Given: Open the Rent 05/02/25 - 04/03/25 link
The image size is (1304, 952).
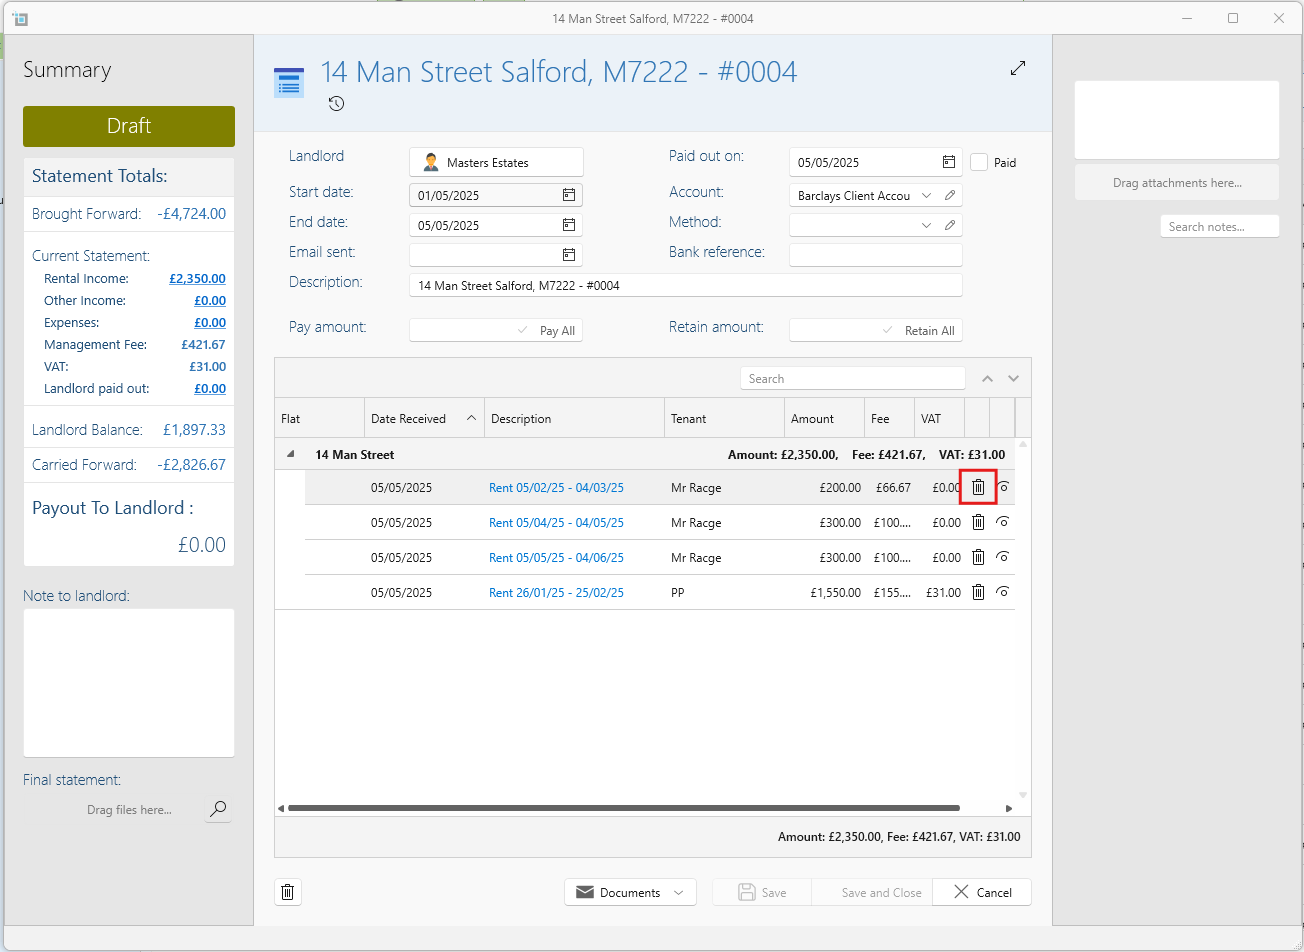Looking at the screenshot, I should click(x=556, y=488).
